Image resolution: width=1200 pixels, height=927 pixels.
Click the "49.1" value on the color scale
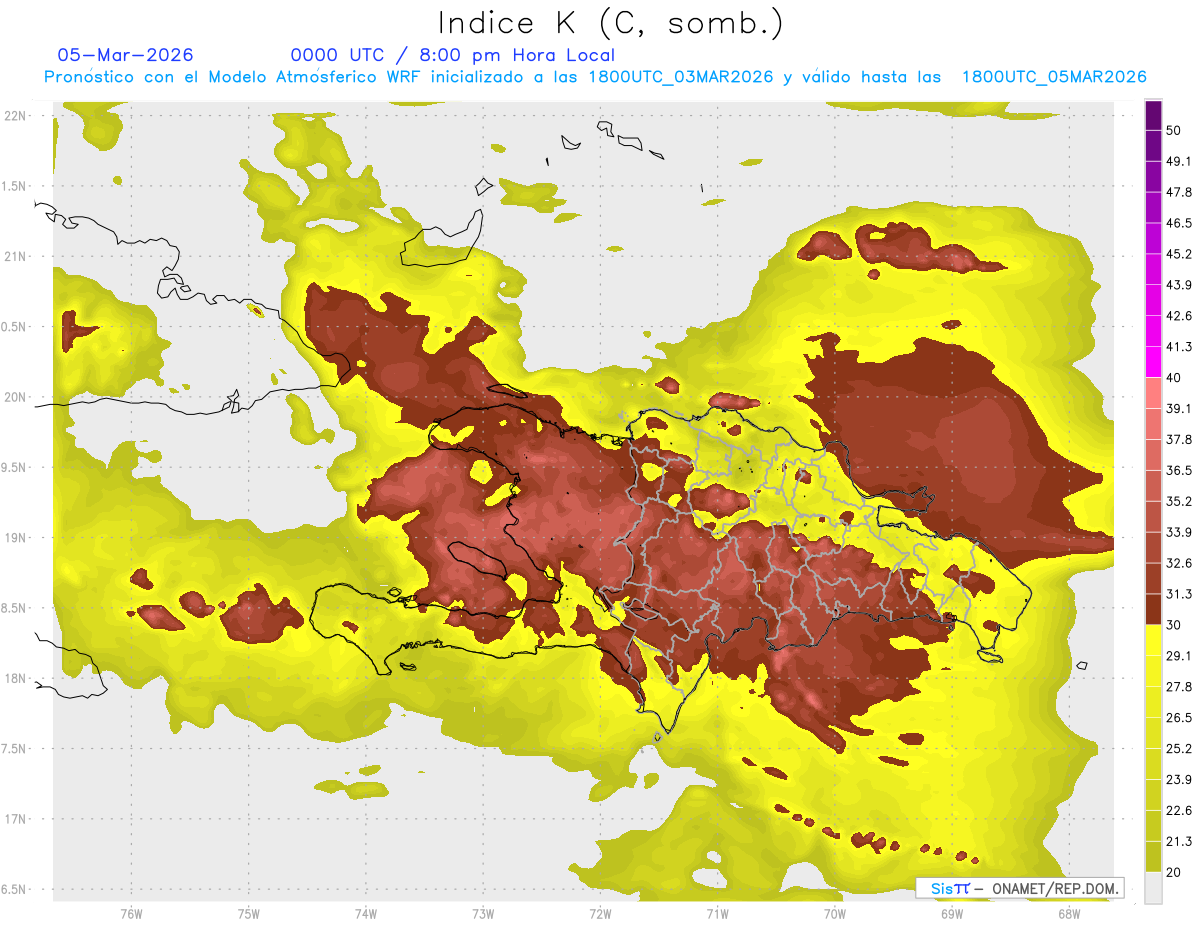pyautogui.click(x=1179, y=161)
